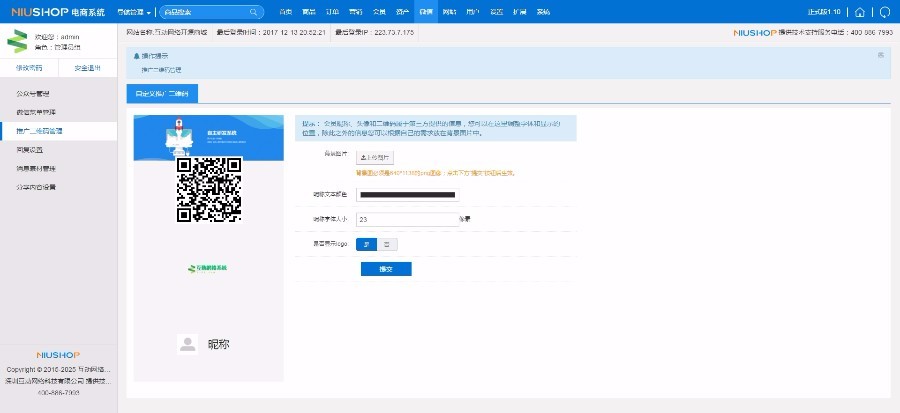Click the 正式版1.10 version label
This screenshot has height=413, width=900.
[x=824, y=12]
